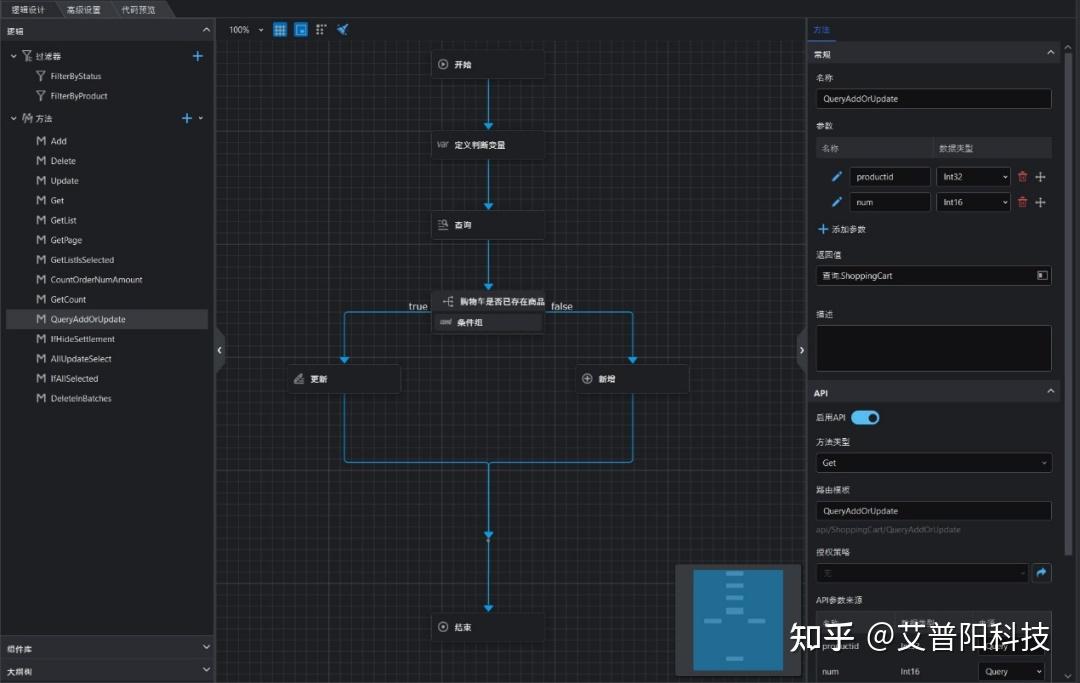The width and height of the screenshot is (1080, 683).
Task: Collapse the 过滤器 tree node
Action: pos(13,56)
